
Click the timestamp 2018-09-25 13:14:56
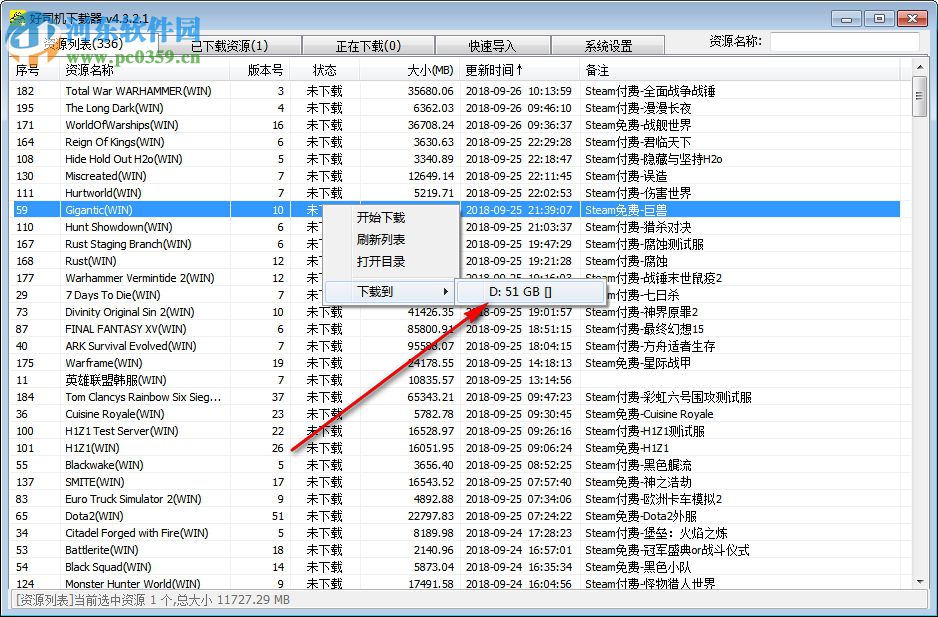point(519,380)
